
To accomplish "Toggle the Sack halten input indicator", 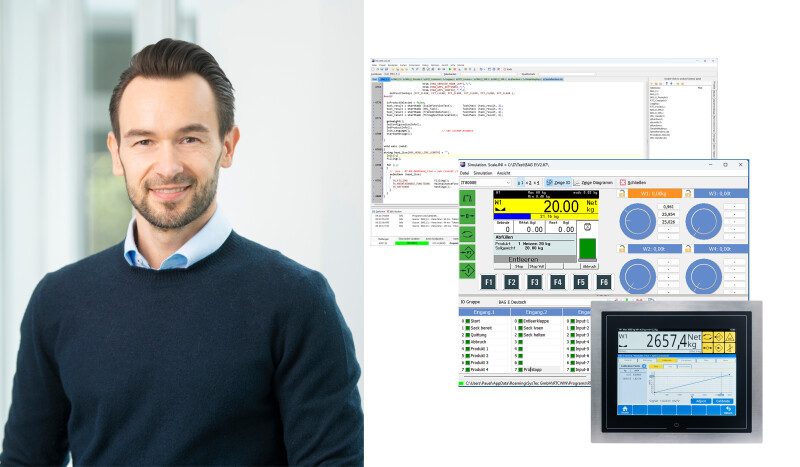I will point(520,335).
